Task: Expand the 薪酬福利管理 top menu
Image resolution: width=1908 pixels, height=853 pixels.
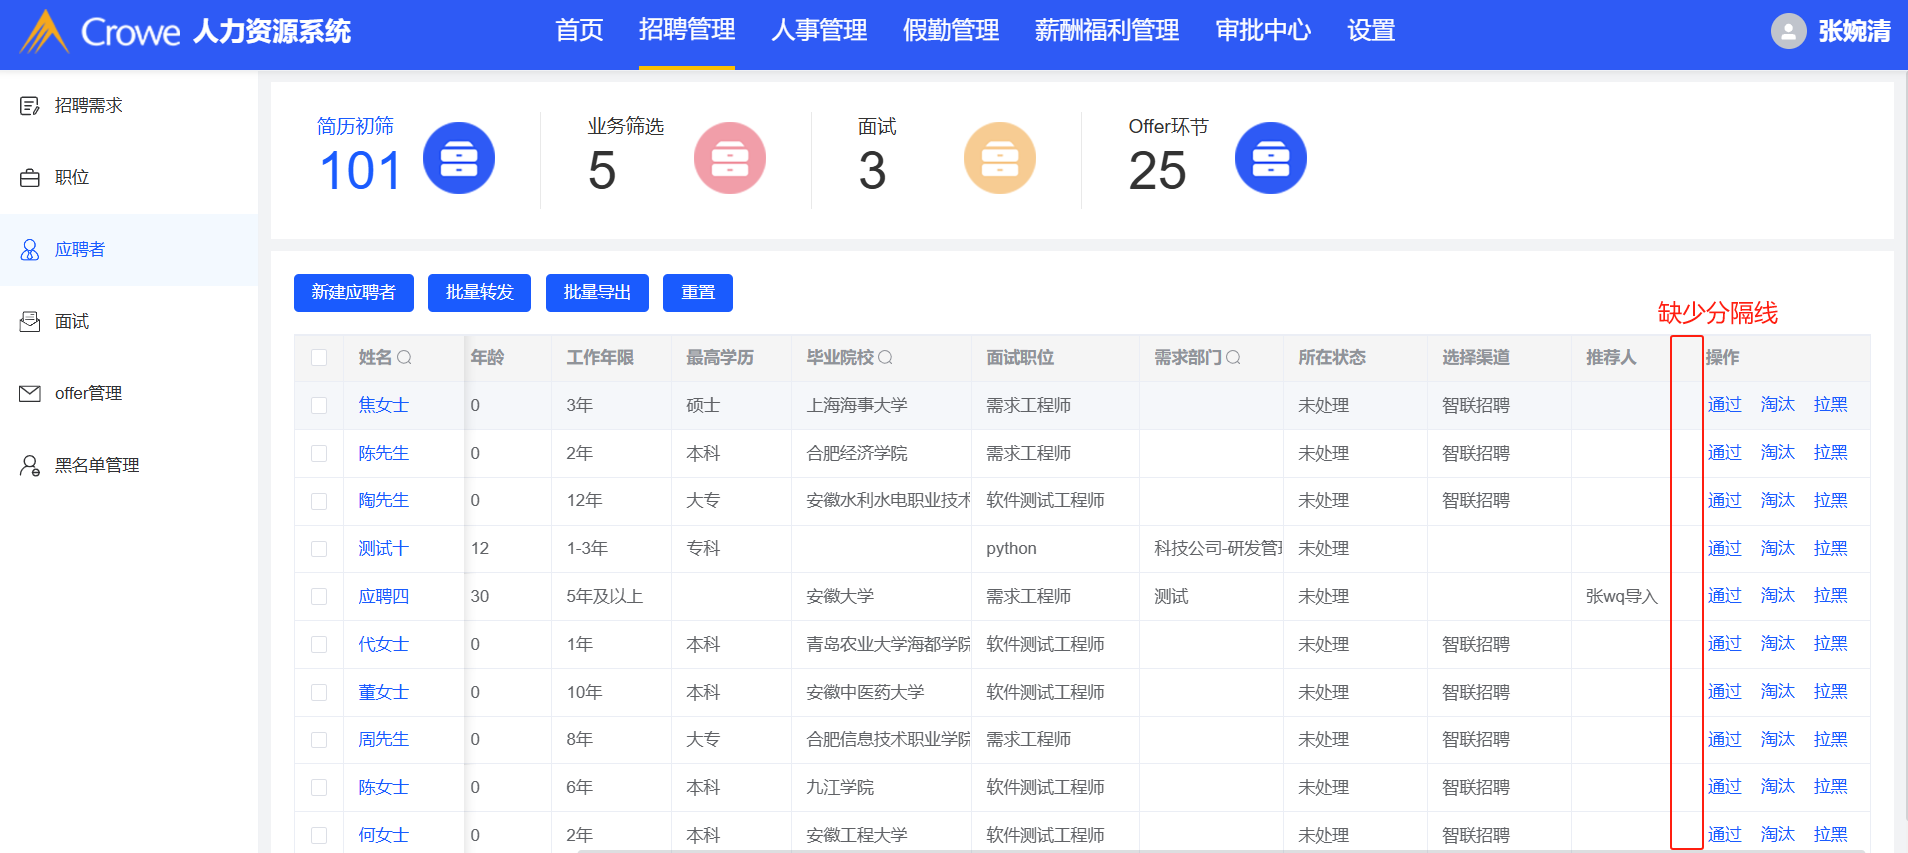Action: pyautogui.click(x=1106, y=31)
